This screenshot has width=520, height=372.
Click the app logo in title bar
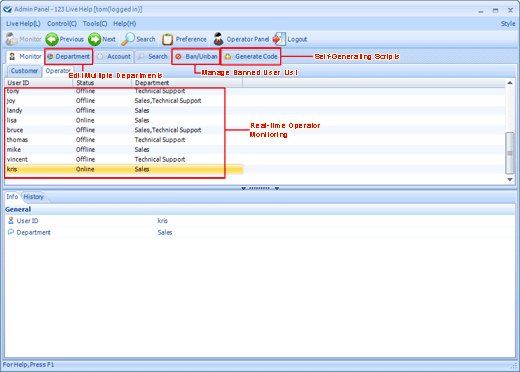[x=7, y=9]
